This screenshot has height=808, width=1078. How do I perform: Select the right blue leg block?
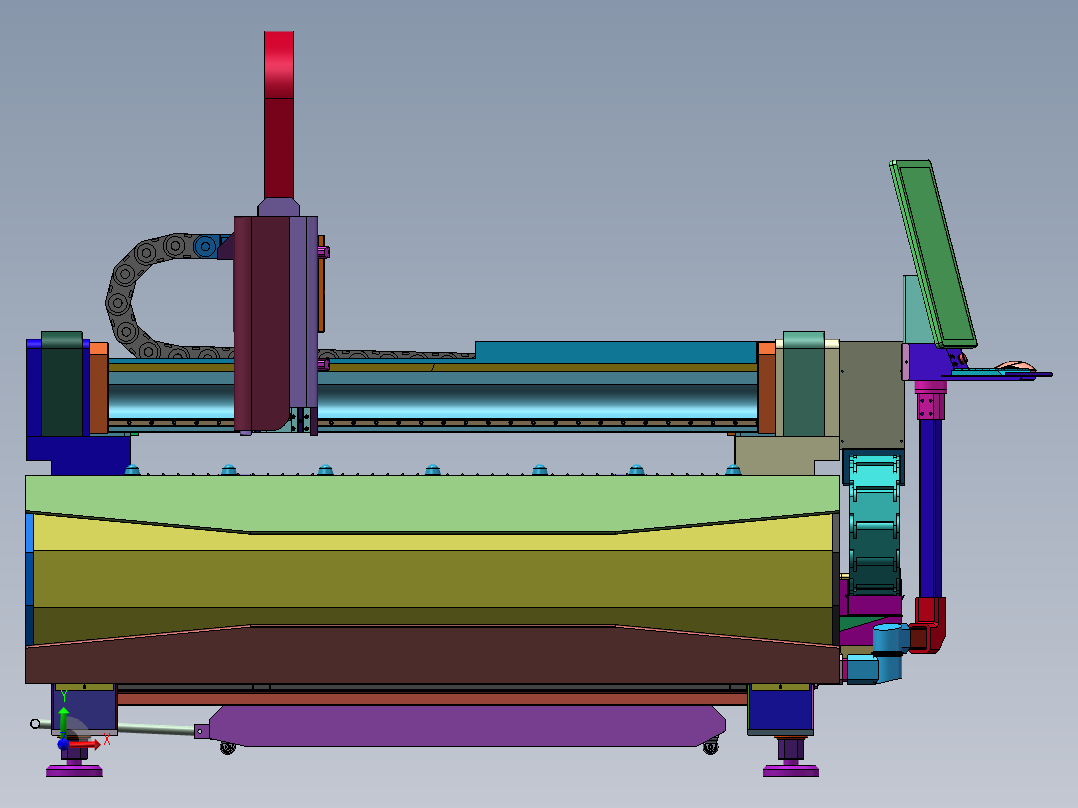pos(781,710)
